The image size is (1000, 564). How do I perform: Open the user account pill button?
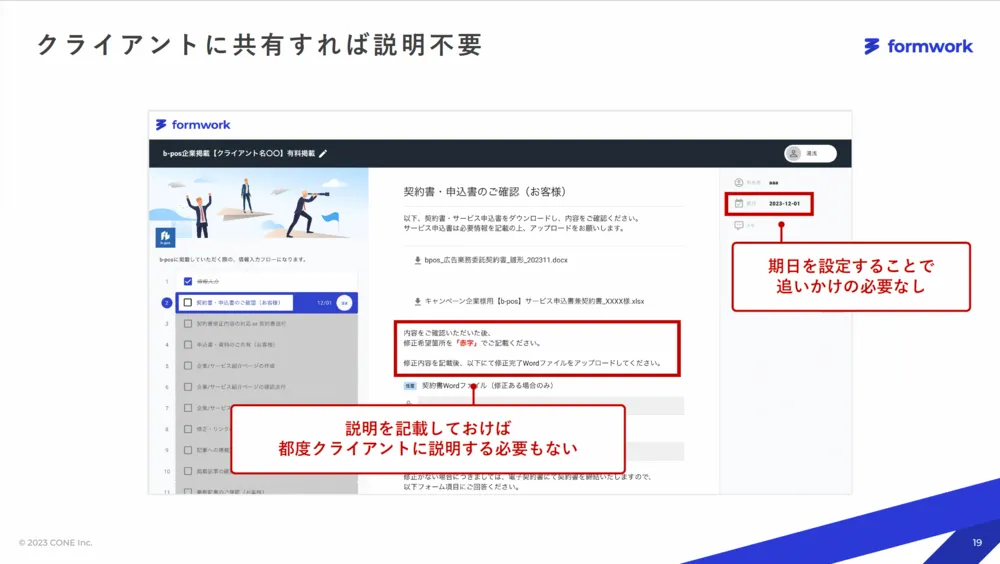[x=810, y=154]
